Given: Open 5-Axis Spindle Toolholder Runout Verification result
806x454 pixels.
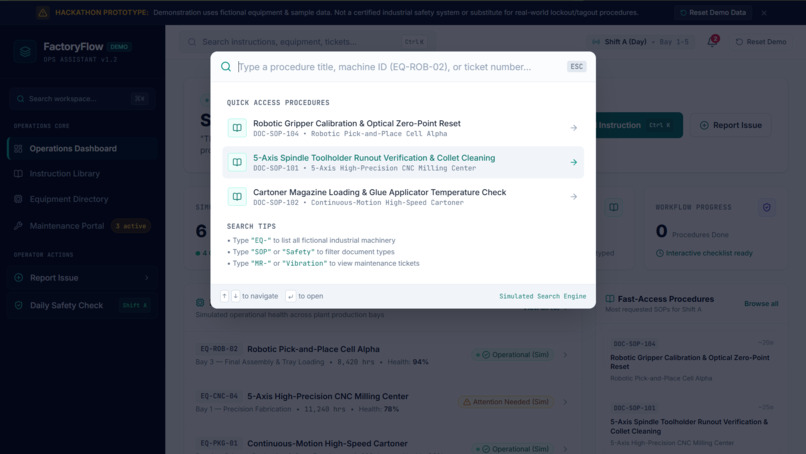Looking at the screenshot, I should [403, 162].
